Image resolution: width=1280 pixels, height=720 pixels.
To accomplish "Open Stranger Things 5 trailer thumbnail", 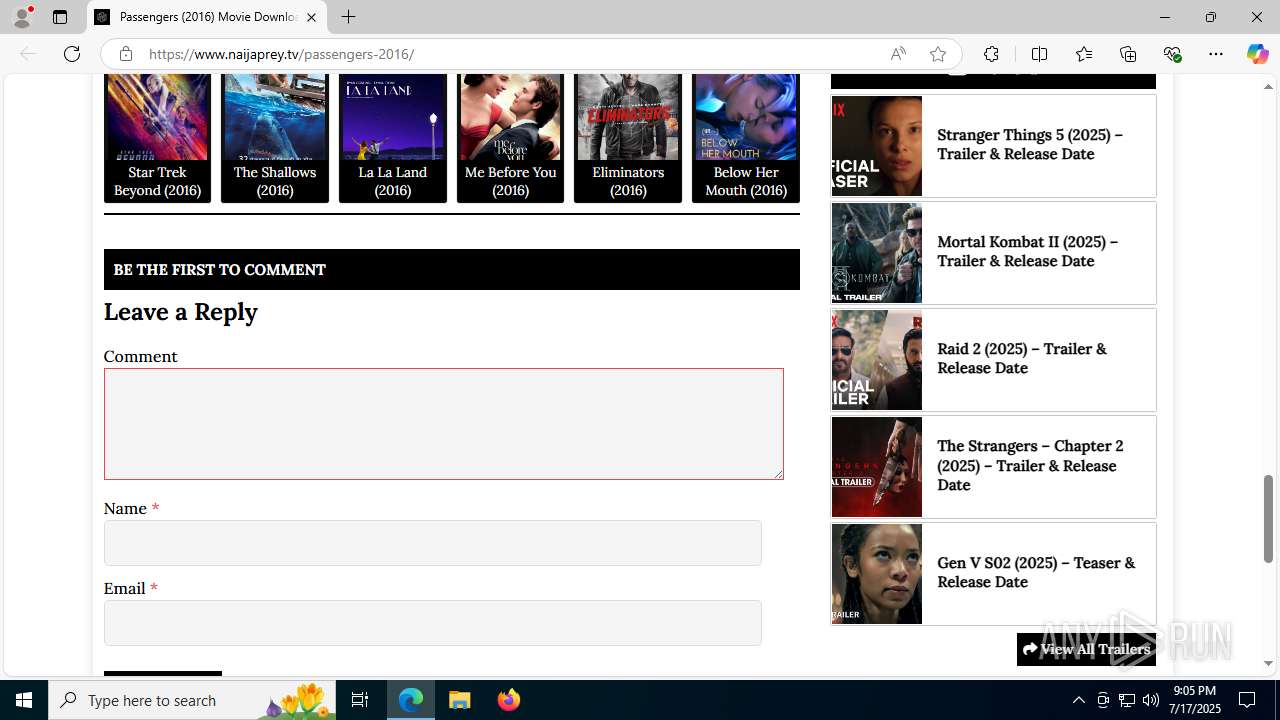I will coord(877,146).
